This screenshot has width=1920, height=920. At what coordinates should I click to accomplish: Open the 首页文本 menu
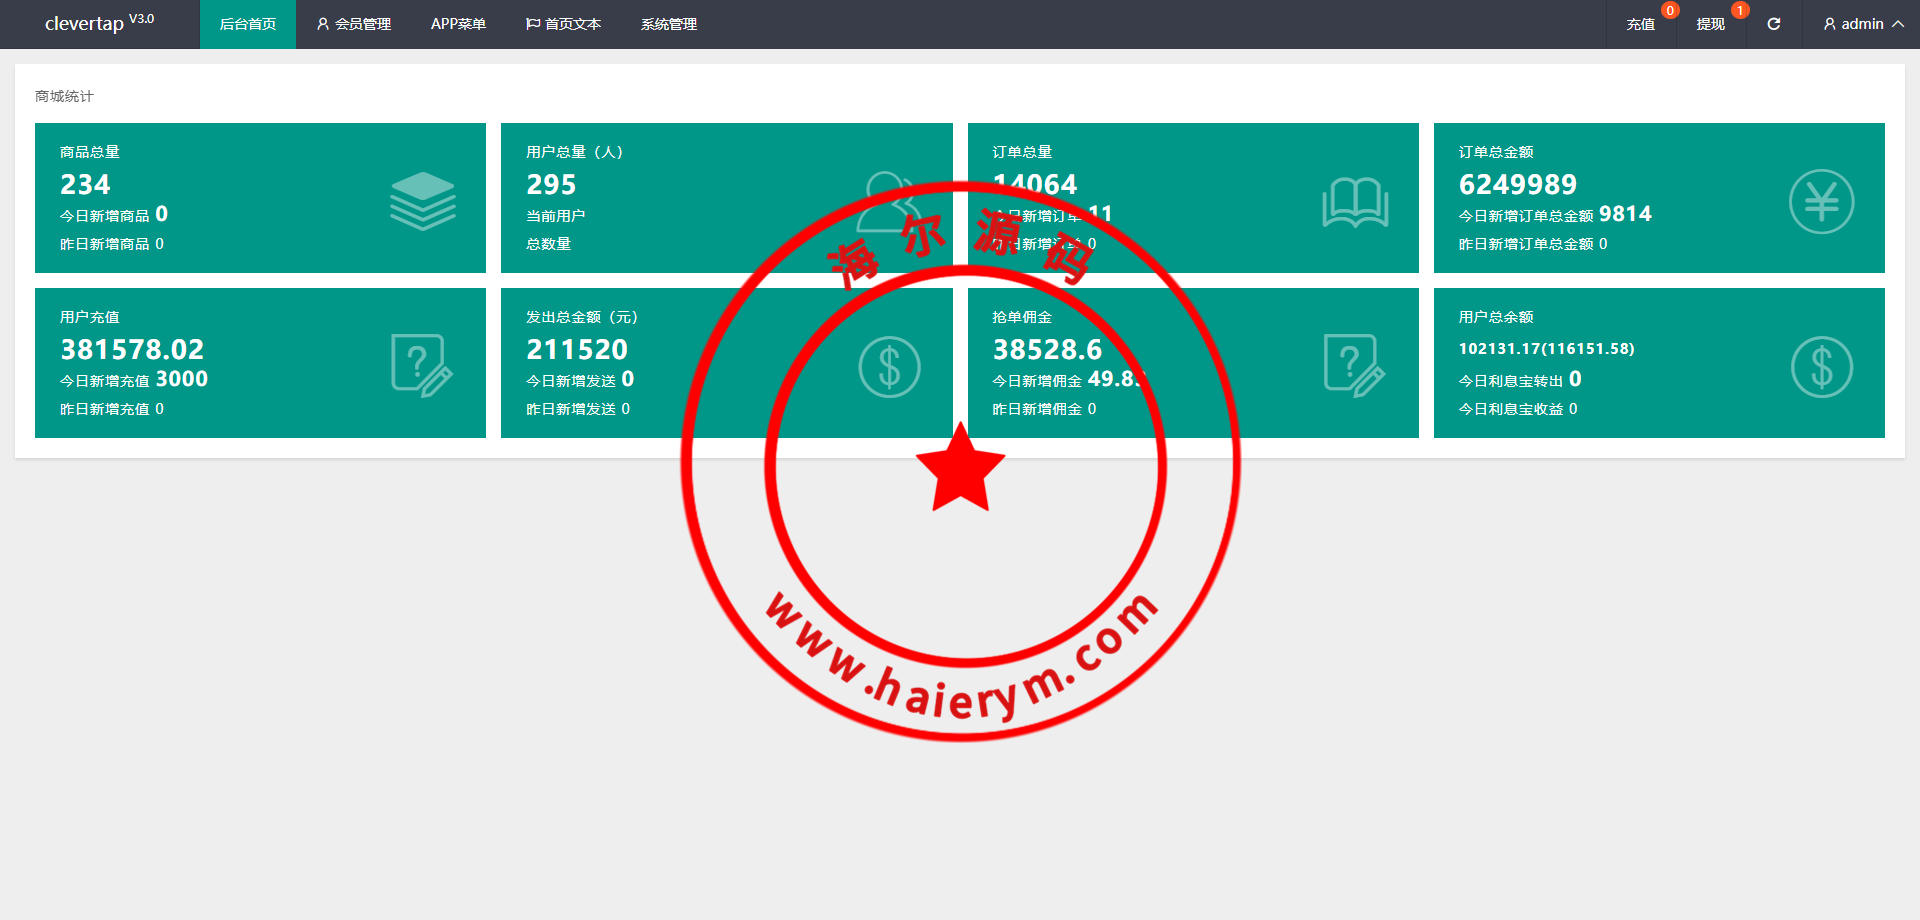pos(563,24)
